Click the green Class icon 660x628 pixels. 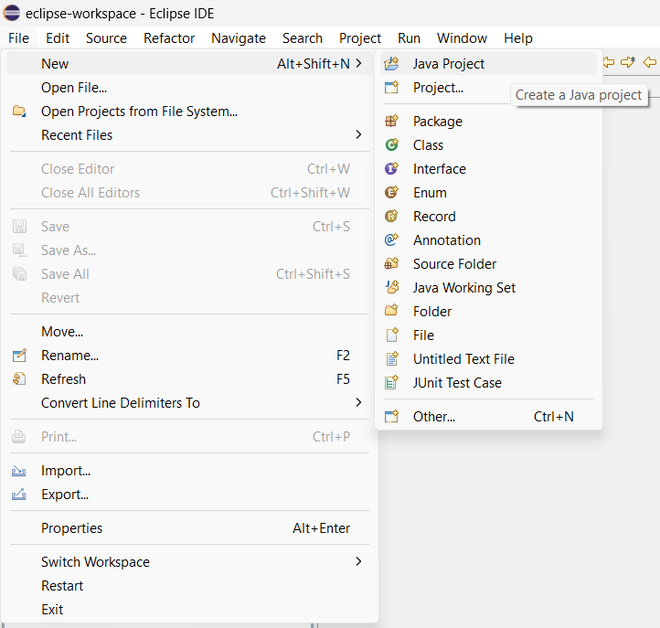392,145
